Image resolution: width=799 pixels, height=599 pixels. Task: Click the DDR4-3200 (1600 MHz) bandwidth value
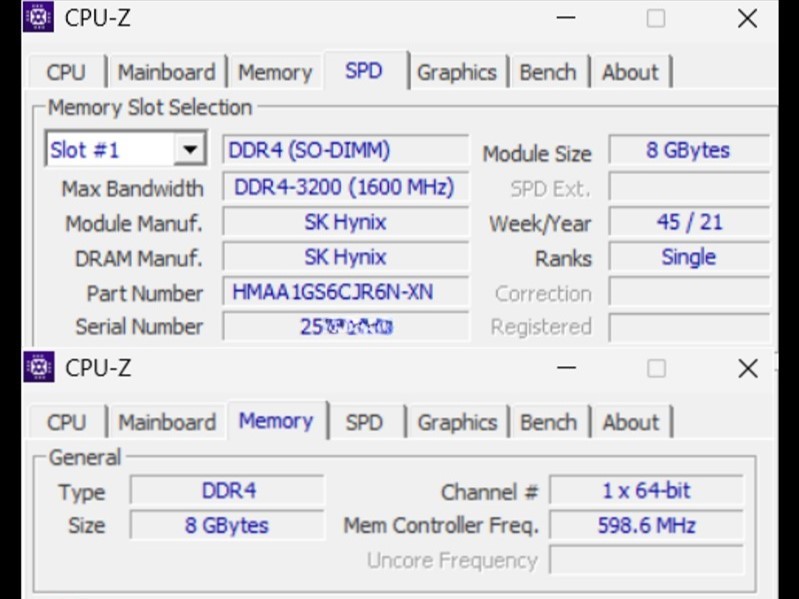tap(345, 187)
